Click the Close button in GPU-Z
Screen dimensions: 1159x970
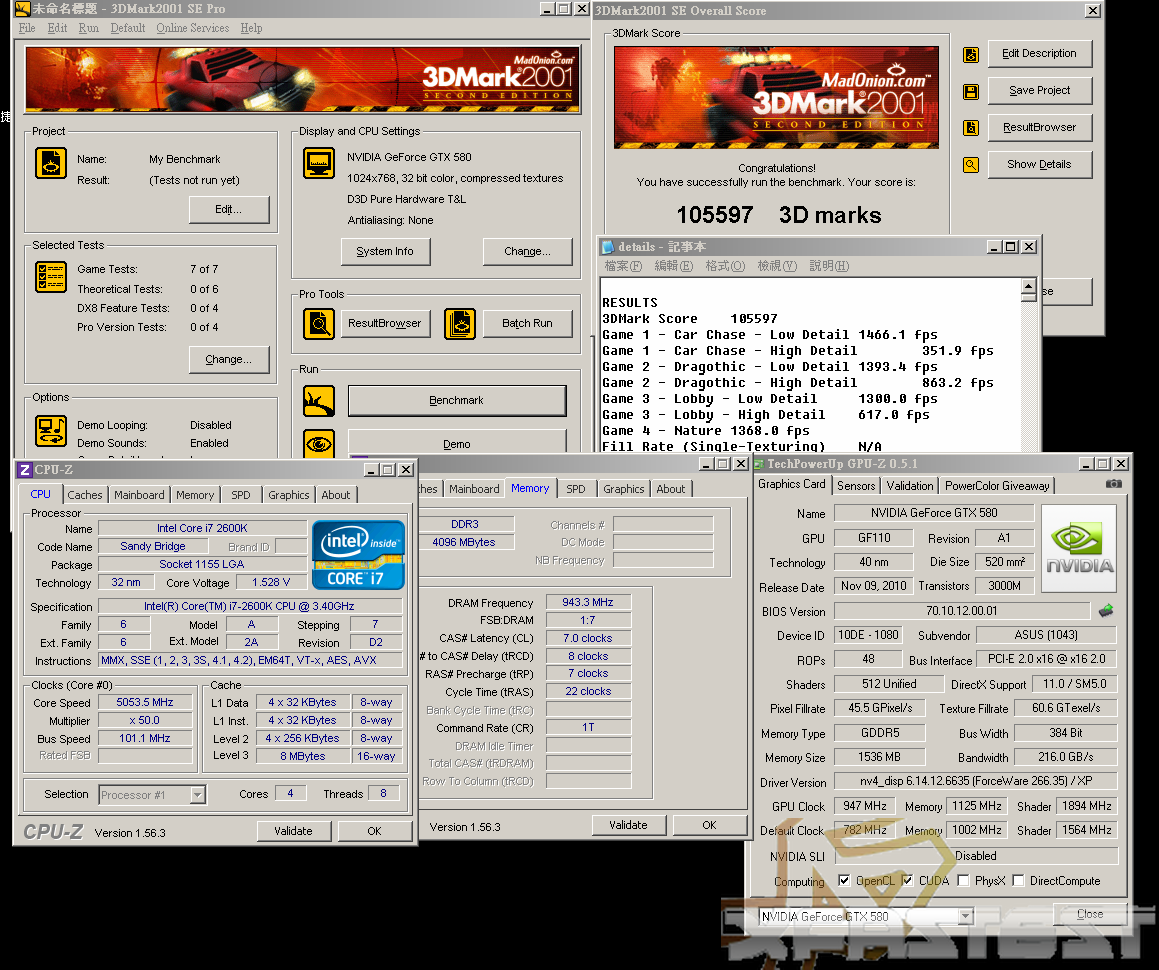[x=1090, y=915]
